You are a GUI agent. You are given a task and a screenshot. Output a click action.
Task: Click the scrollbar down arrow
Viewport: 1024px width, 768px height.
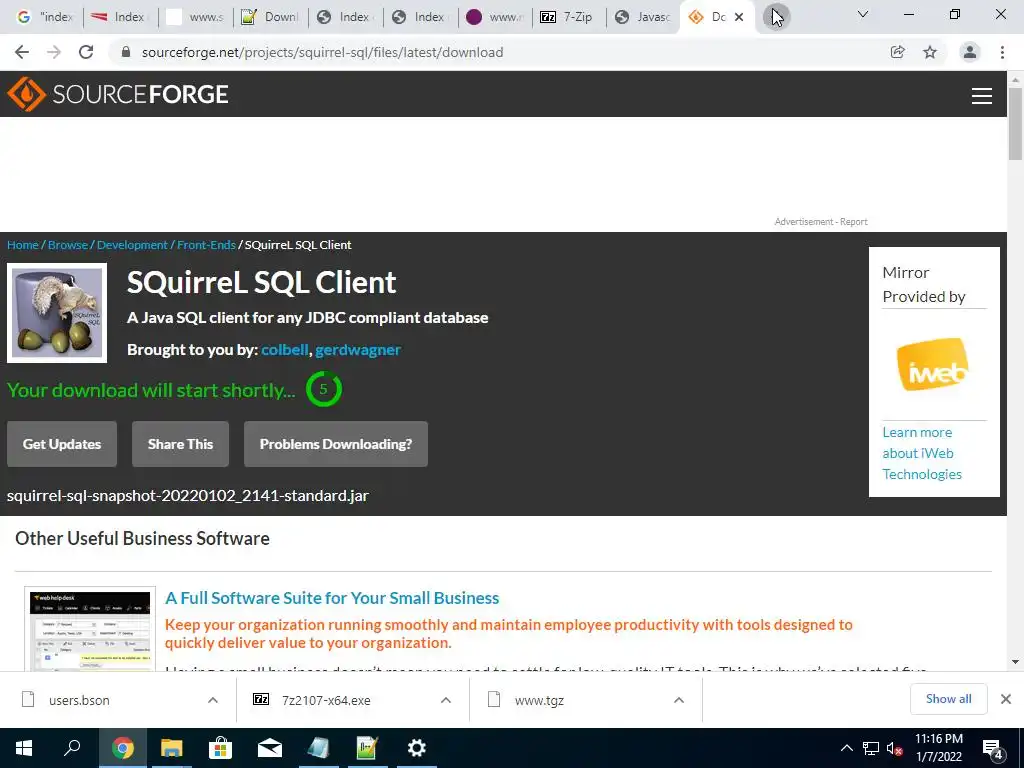click(x=1015, y=662)
